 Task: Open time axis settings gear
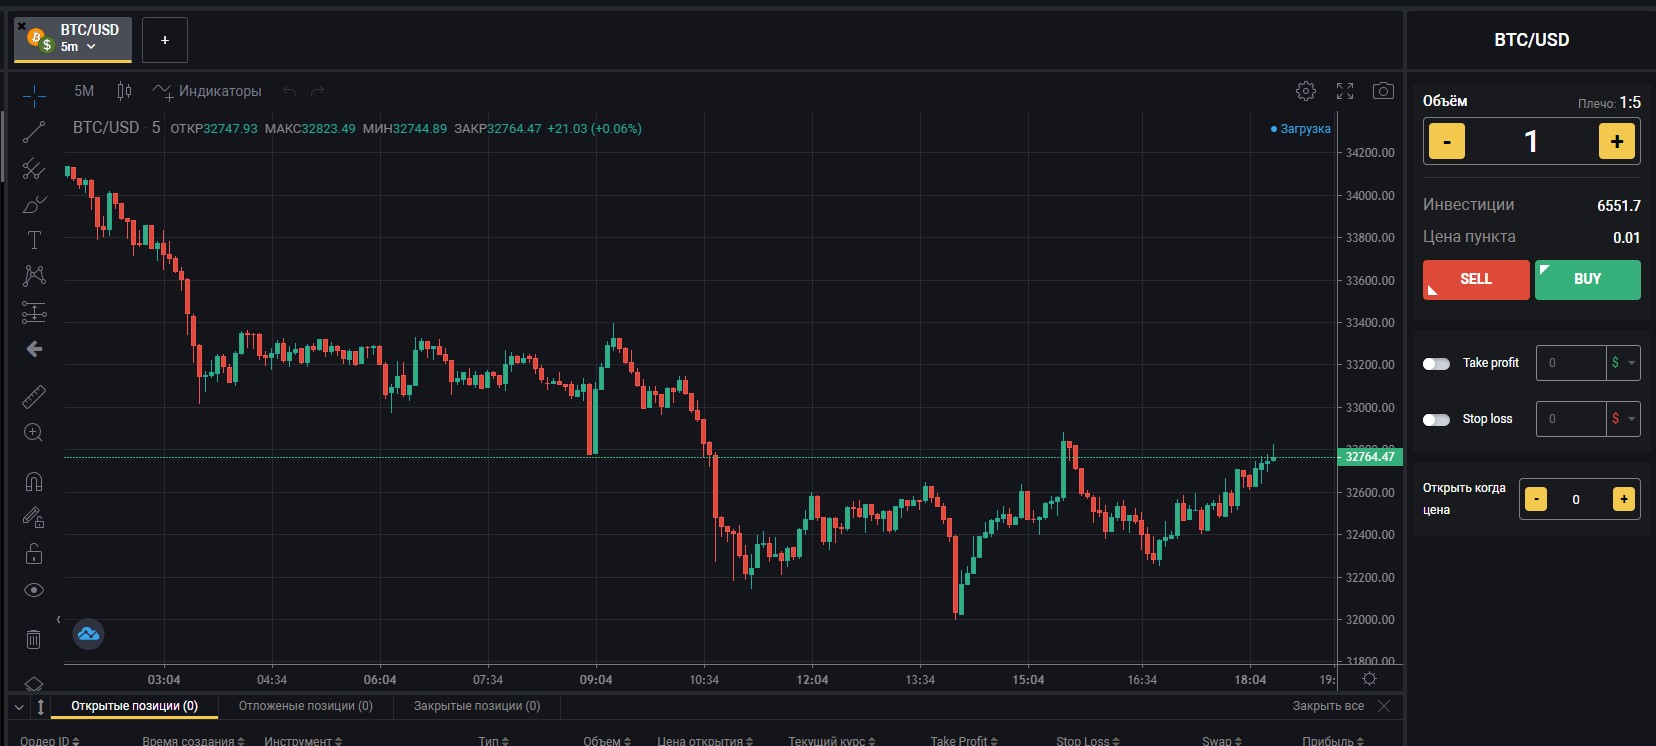coord(1369,679)
